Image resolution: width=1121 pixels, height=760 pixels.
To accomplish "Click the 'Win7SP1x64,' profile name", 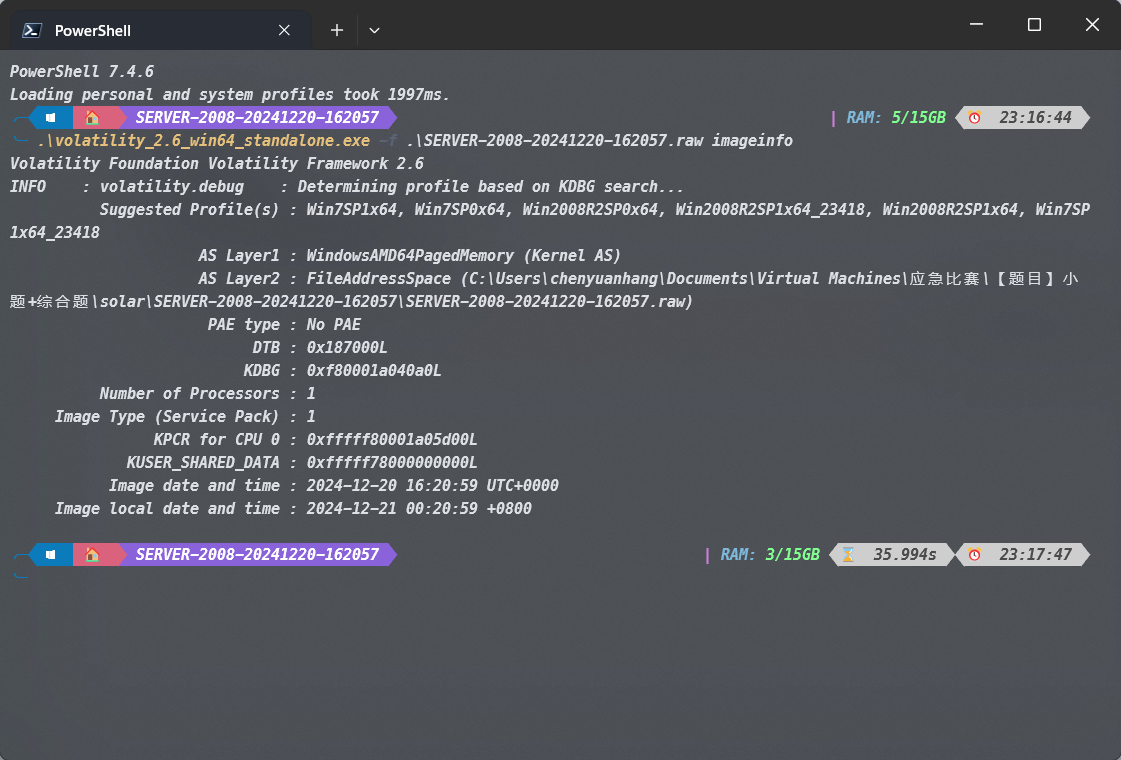I will (356, 209).
